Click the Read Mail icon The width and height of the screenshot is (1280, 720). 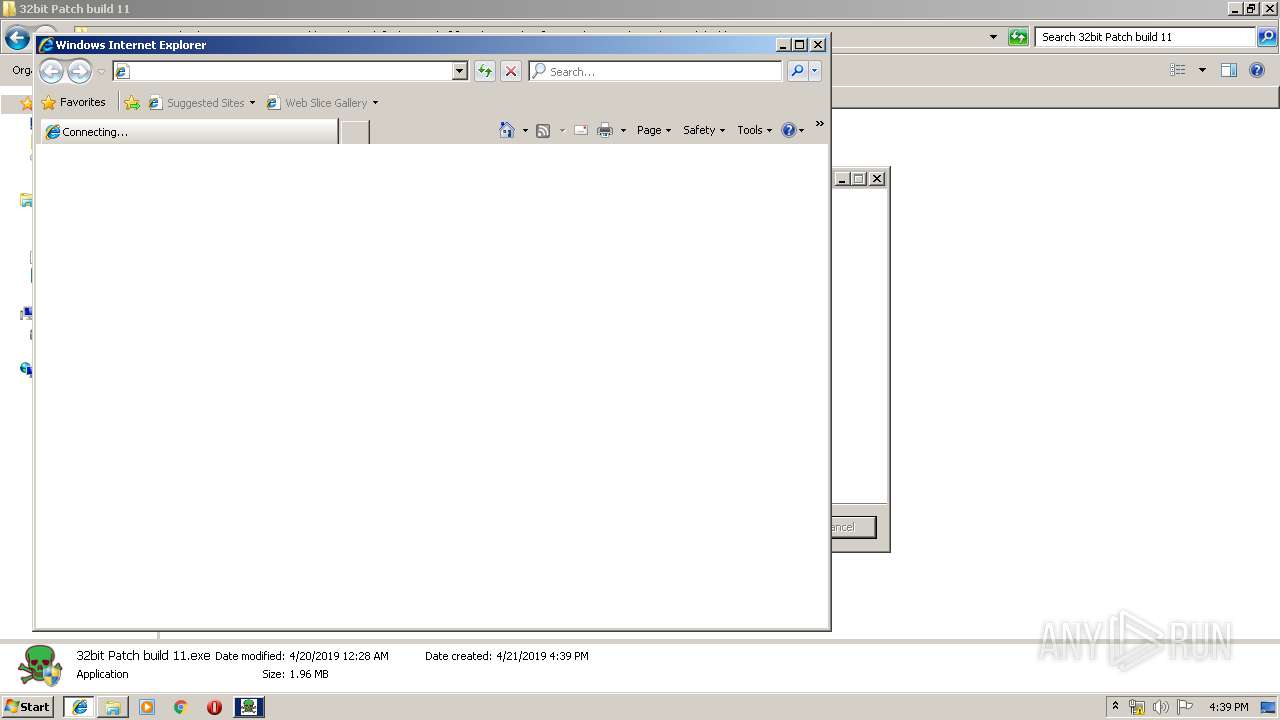(581, 130)
